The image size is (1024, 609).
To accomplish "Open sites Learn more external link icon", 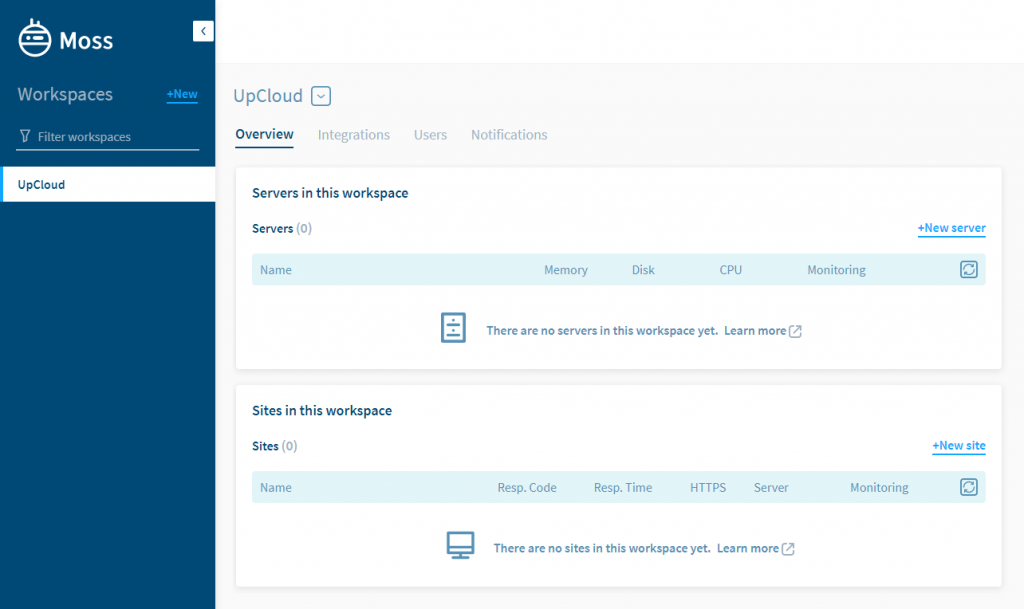I will [x=786, y=548].
